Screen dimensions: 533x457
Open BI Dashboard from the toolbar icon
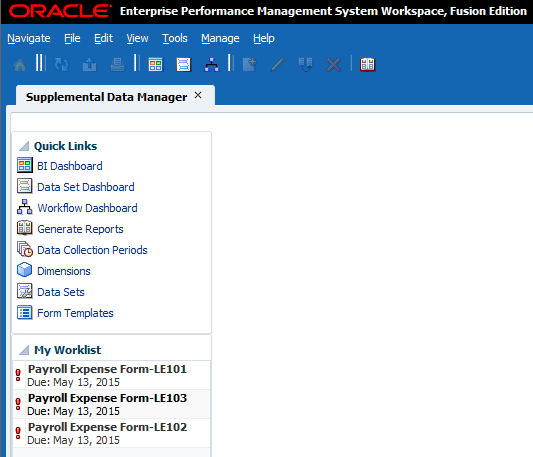tap(156, 64)
